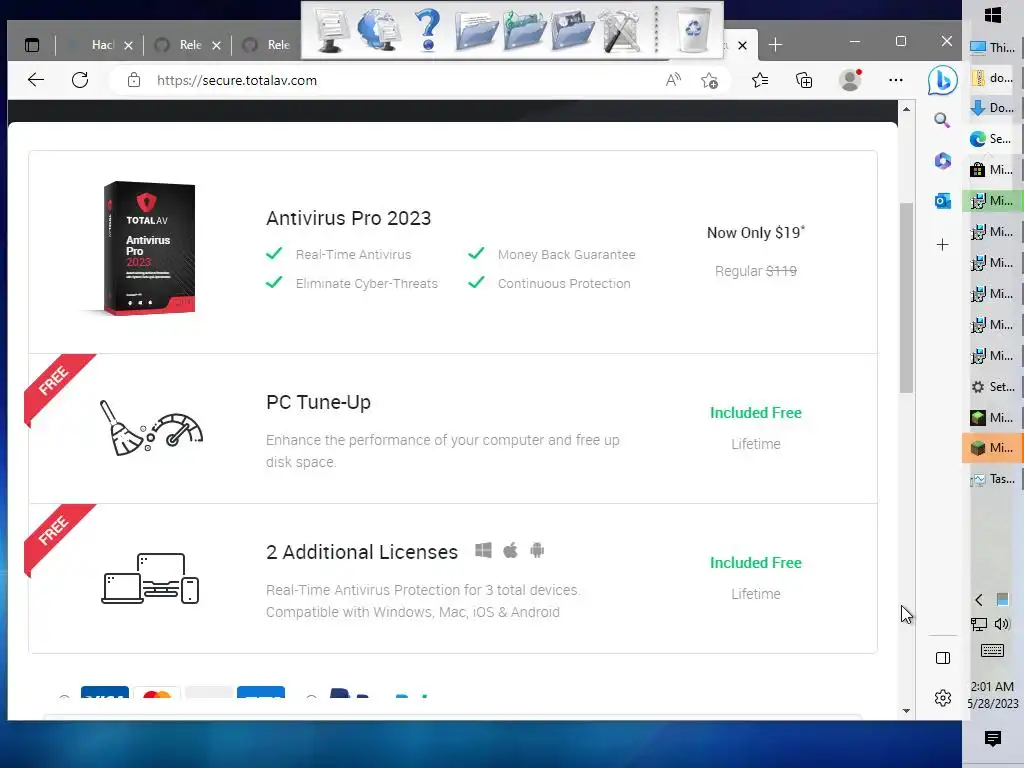Click the network tray icon
Viewport: 1024px width, 768px height.
tap(979, 624)
